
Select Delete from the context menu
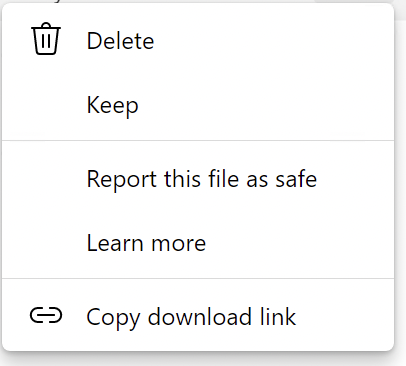[x=198, y=41]
